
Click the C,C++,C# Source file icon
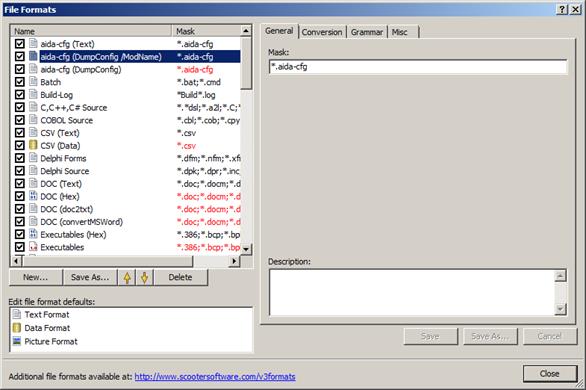33,107
